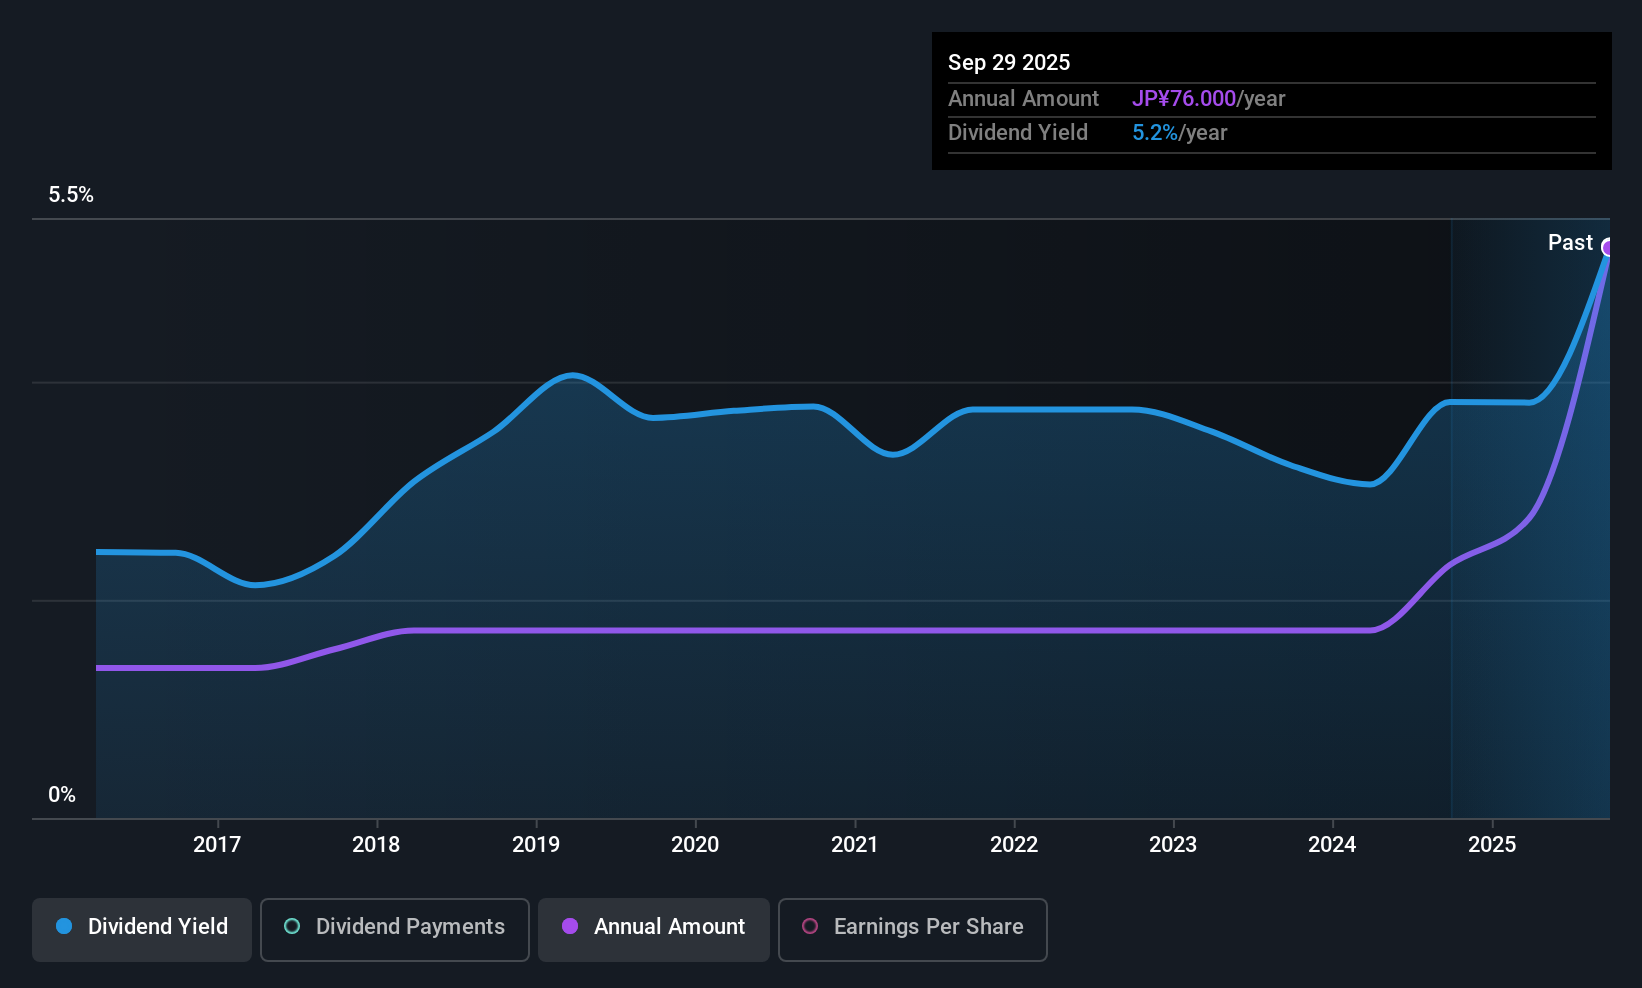Click the Past label in the chart
This screenshot has height=988, width=1642.
(x=1570, y=242)
